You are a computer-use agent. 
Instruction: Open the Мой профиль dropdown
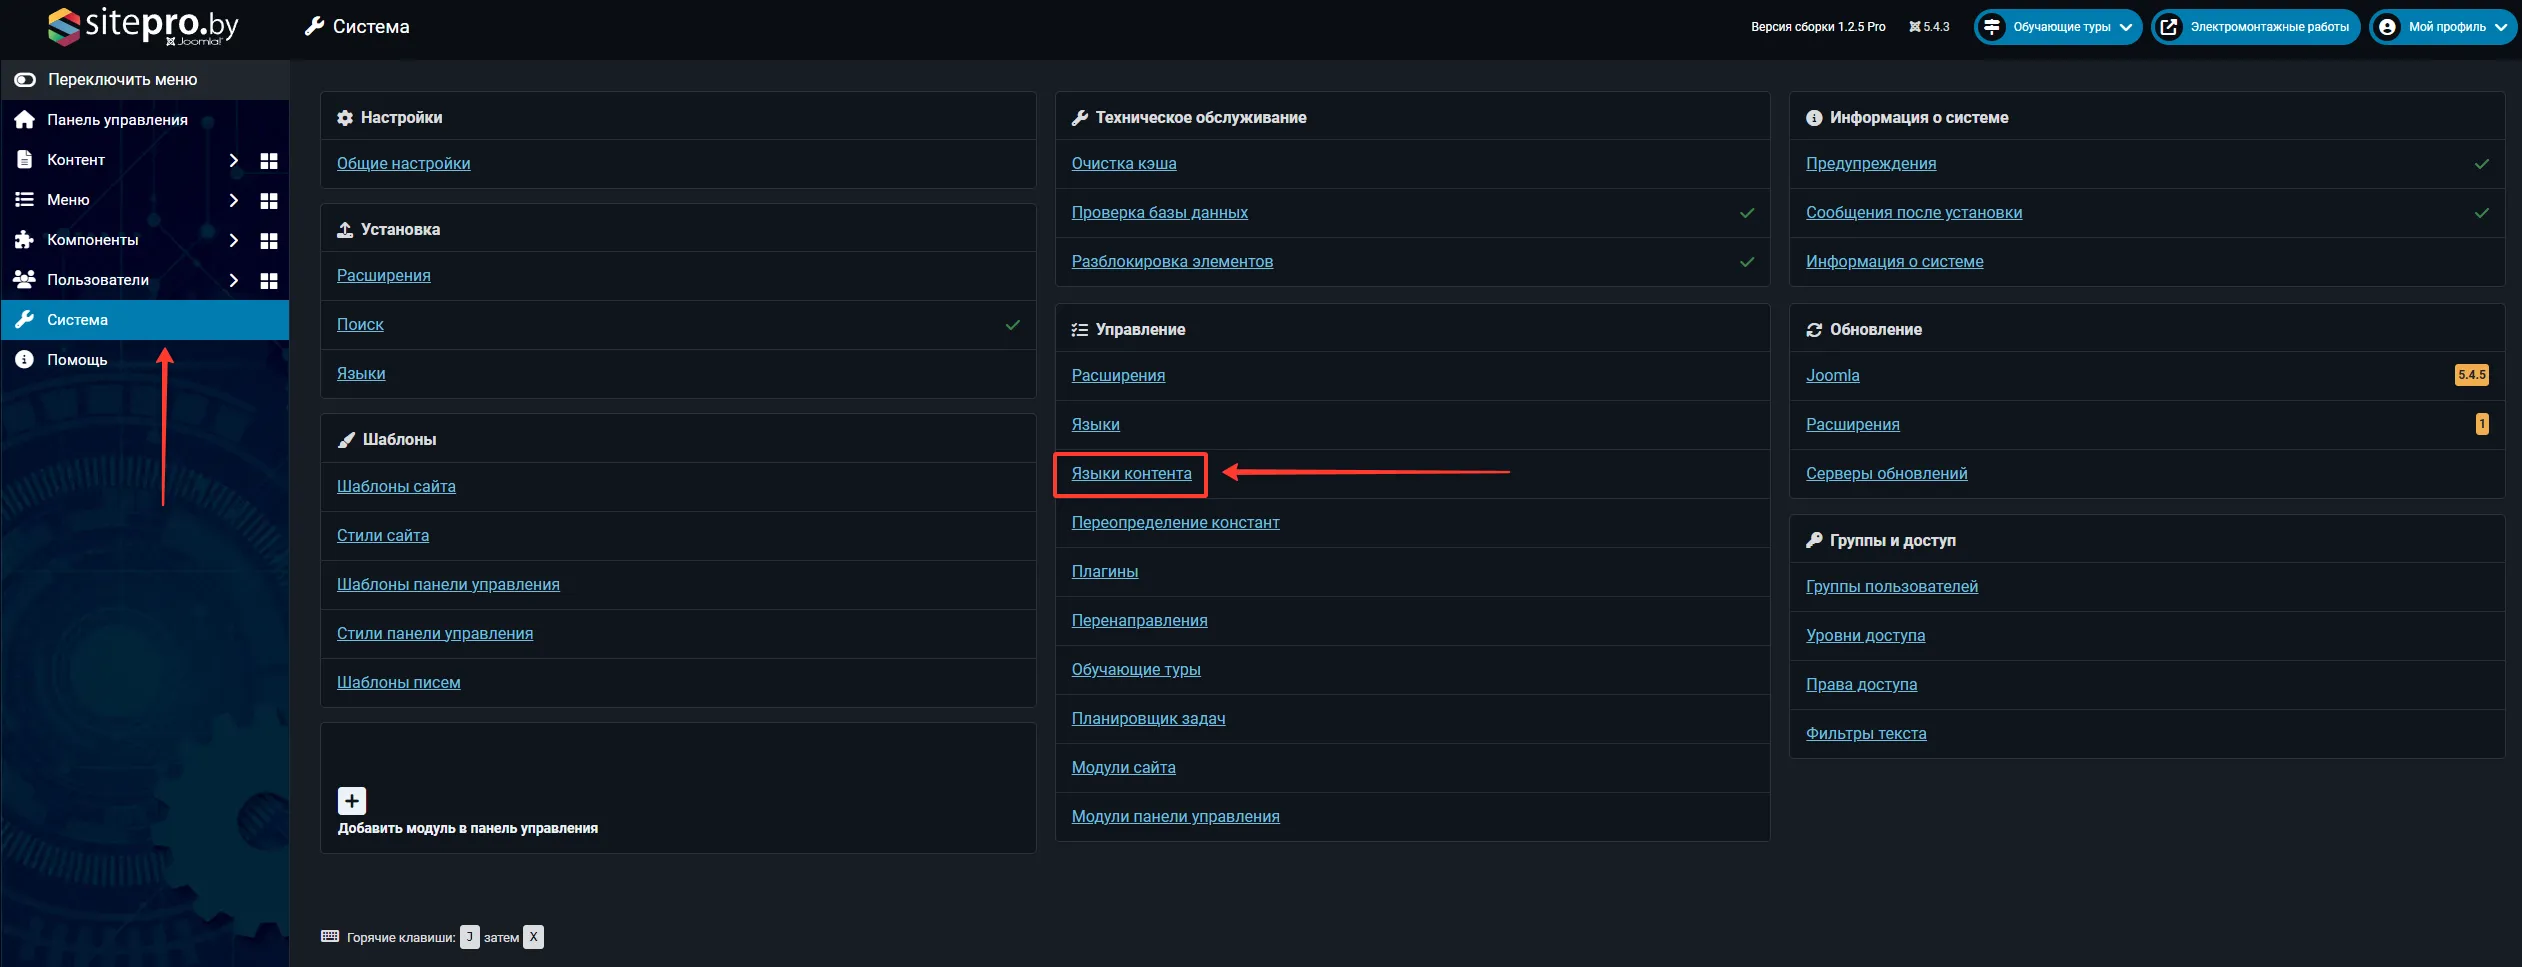pos(2443,27)
